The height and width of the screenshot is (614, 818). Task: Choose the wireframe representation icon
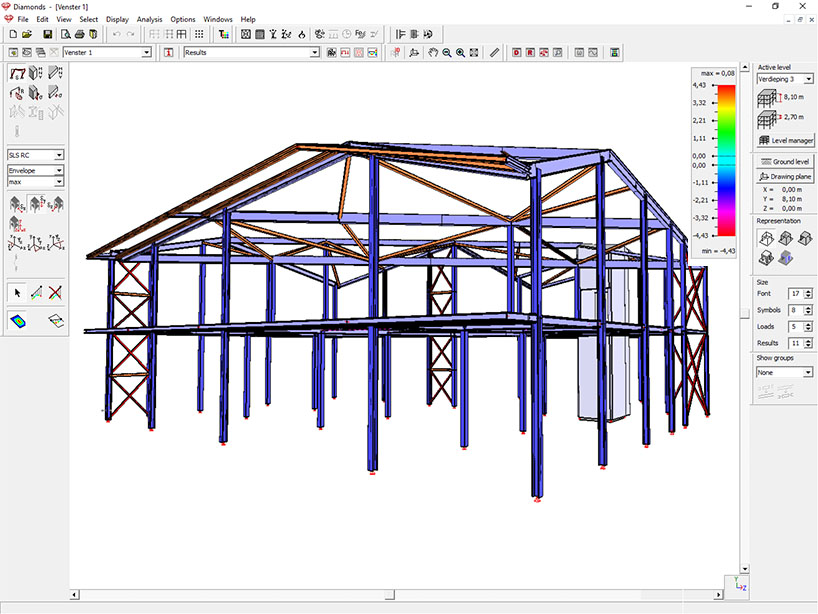(766, 238)
